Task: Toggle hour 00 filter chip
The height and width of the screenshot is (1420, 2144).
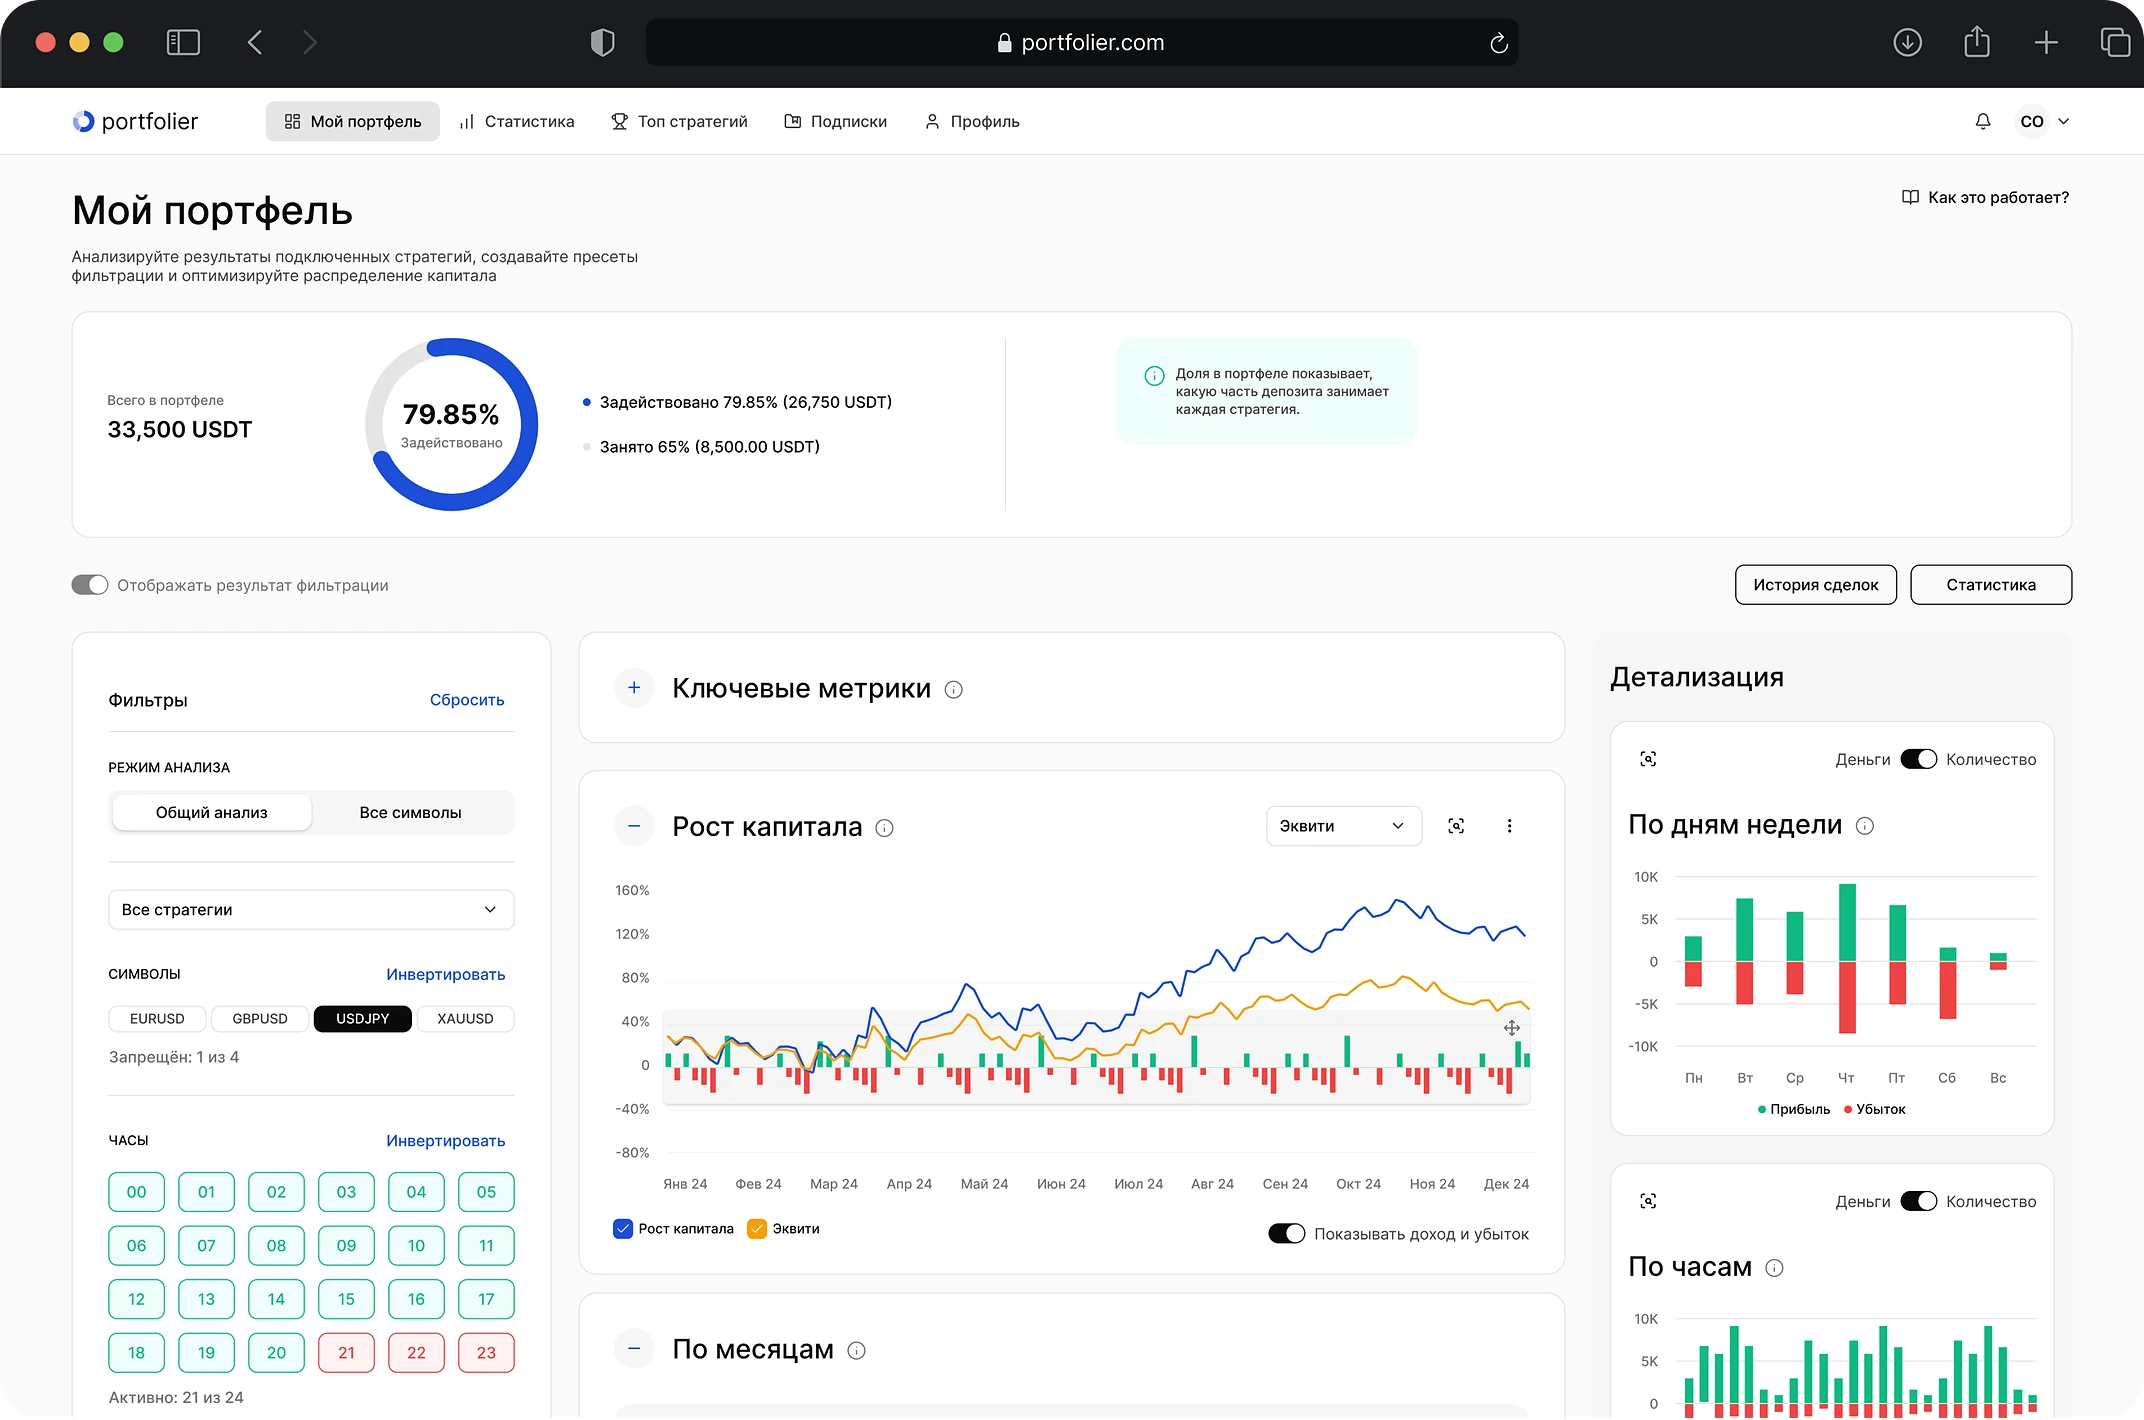Action: click(136, 1191)
